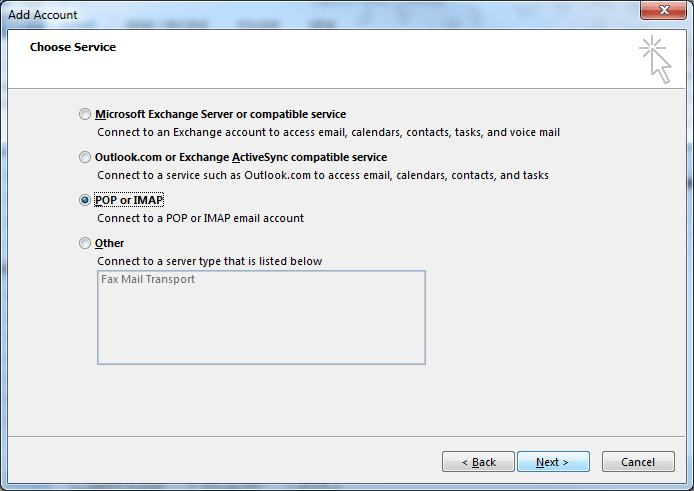
Task: Click the Microsoft Exchange Server label
Action: coord(220,114)
